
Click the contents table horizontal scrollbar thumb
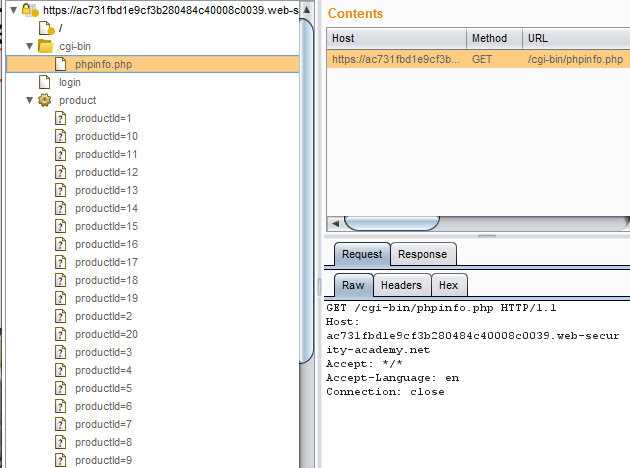[x=392, y=223]
